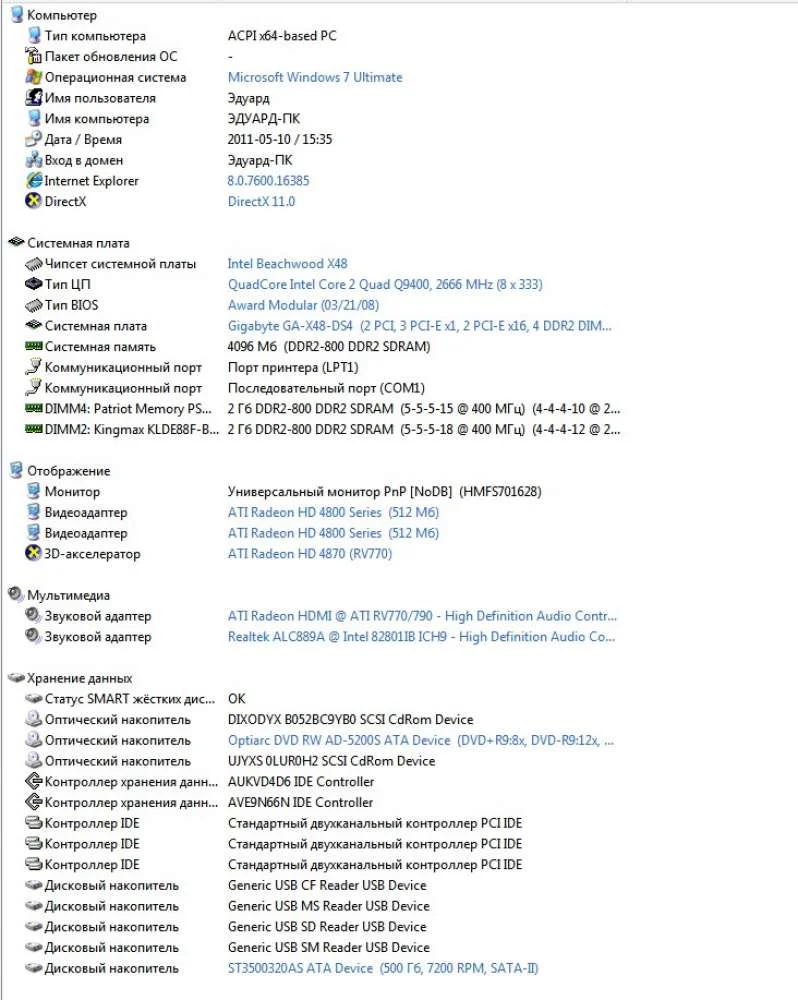Click the Тип BIOS chip icon
This screenshot has height=1000, width=798.
(34, 305)
